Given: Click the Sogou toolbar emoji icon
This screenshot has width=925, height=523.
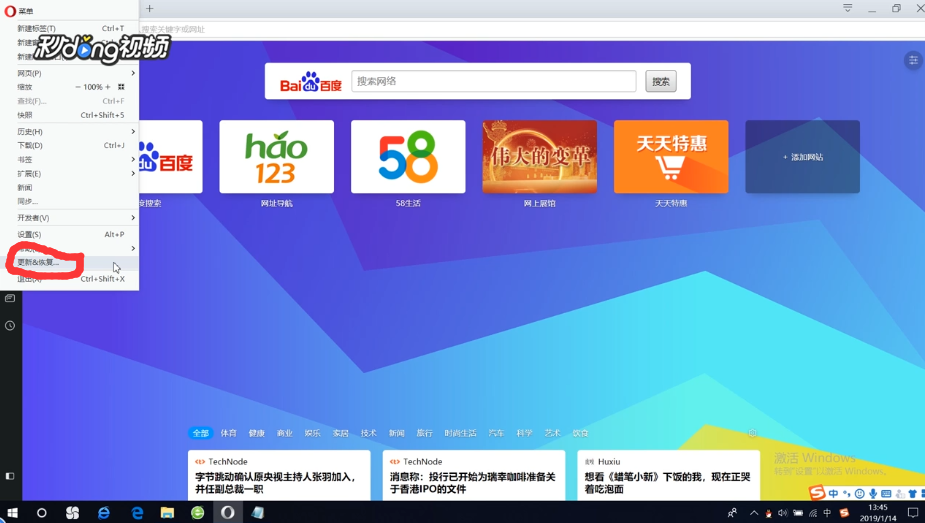Looking at the screenshot, I should (860, 493).
